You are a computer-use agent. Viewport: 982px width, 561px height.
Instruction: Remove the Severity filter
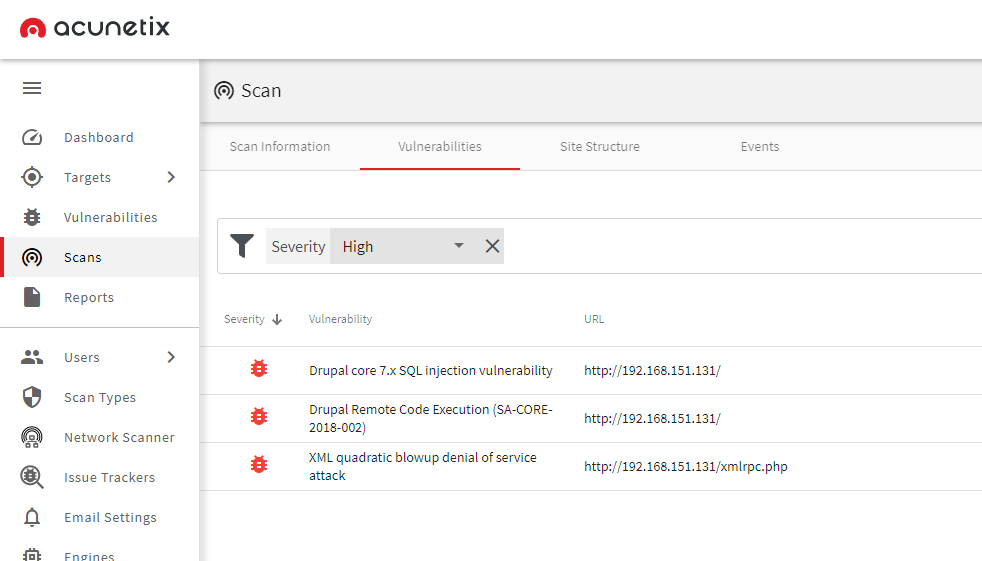(x=492, y=246)
